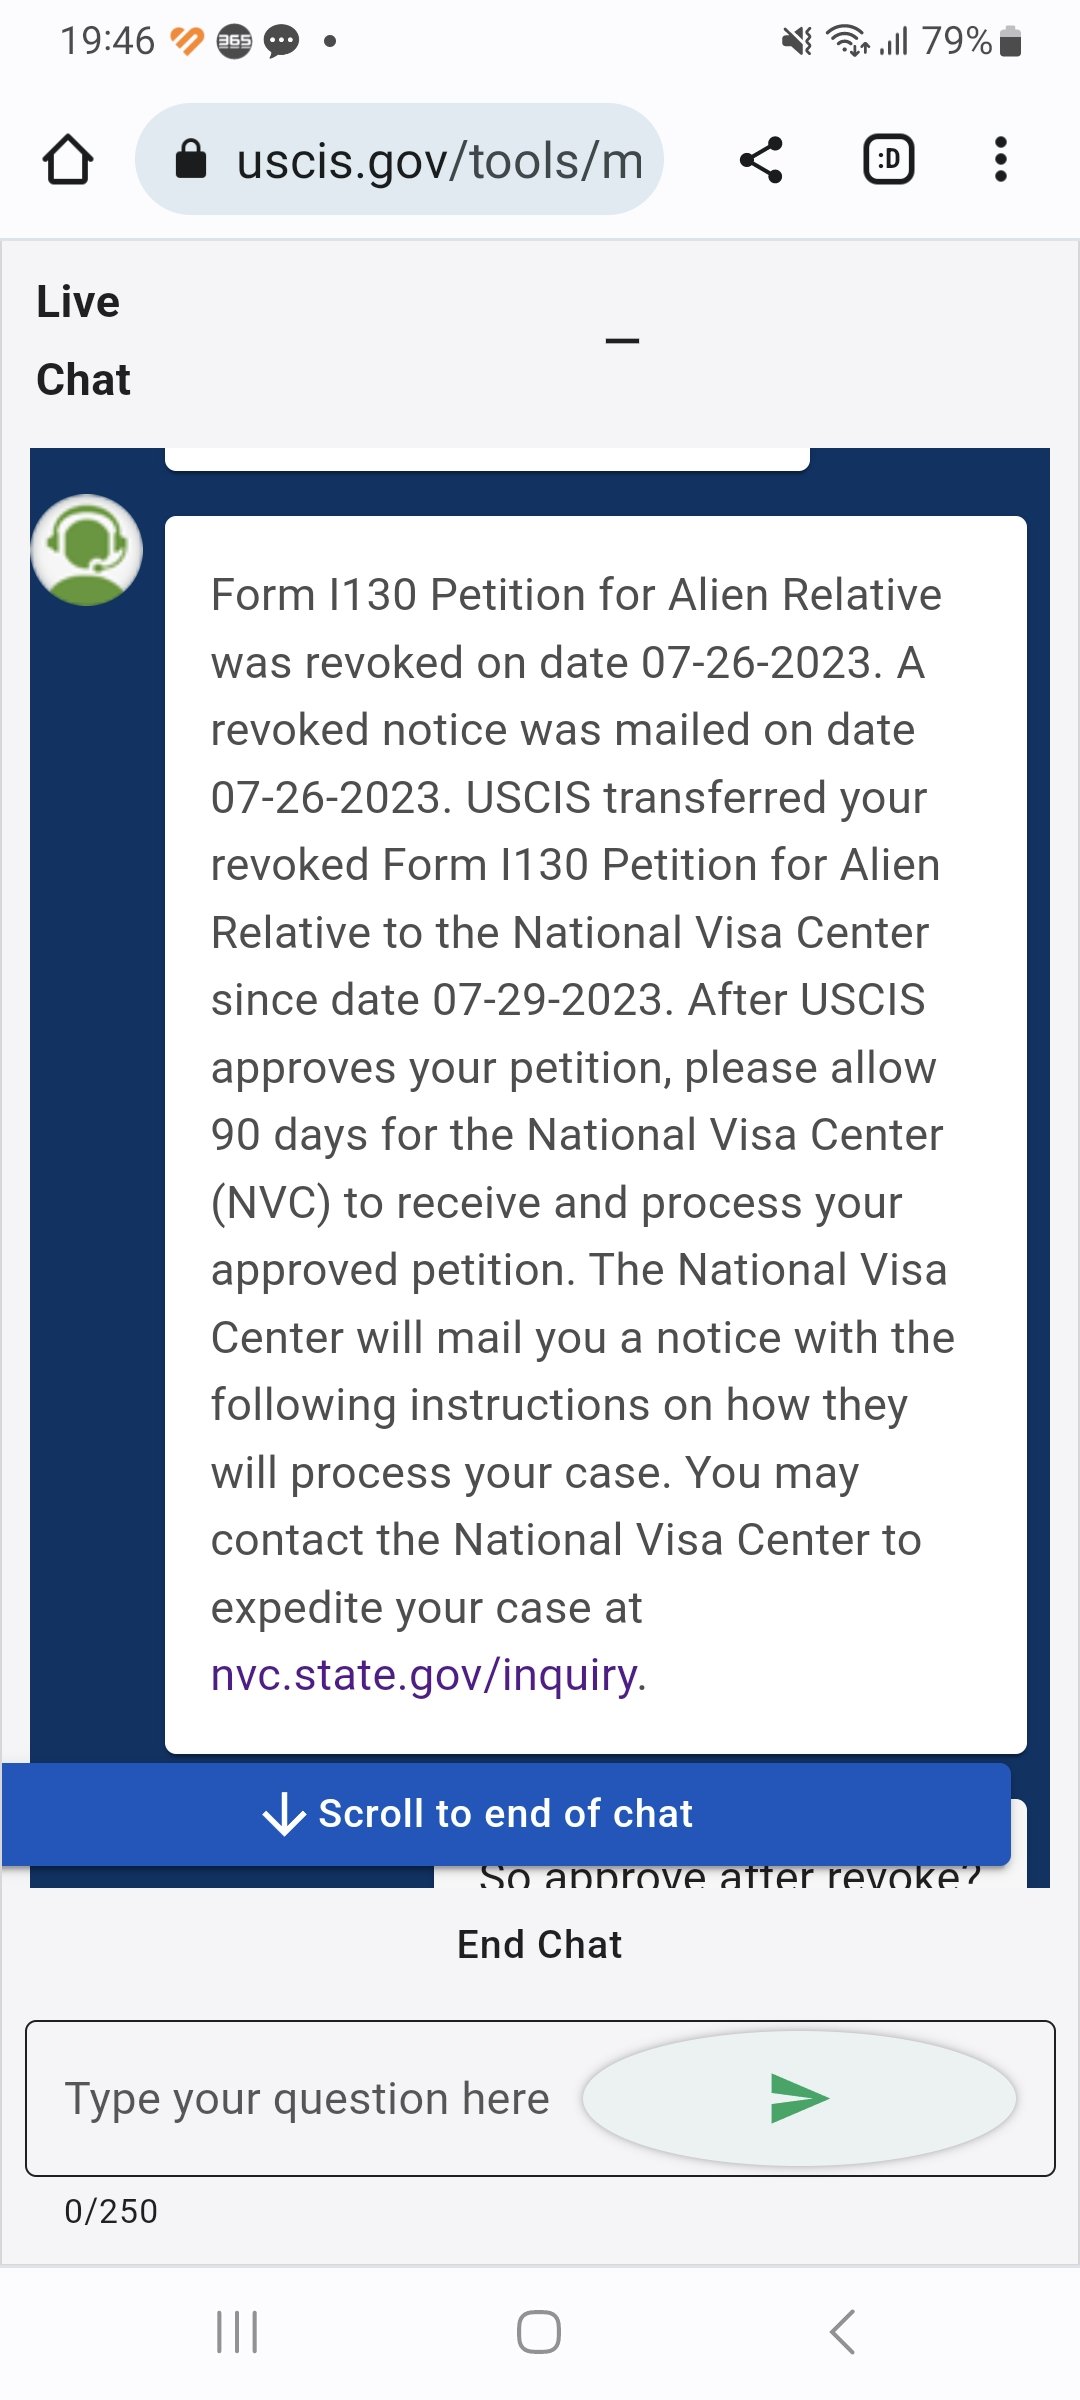Tap the down arrow icon beside Scroll text
This screenshot has width=1080, height=2400.
[284, 1814]
